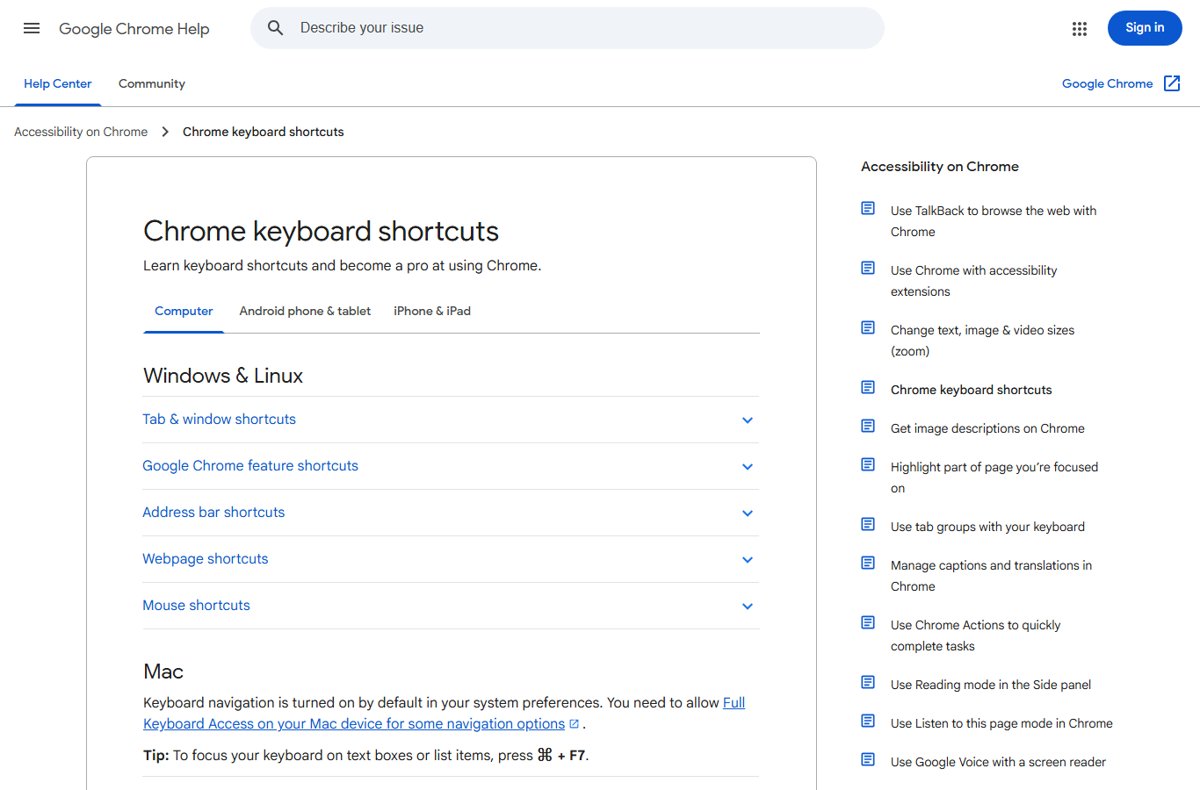1200x790 pixels.
Task: Open the Google Chrome product link
Action: (x=1107, y=84)
